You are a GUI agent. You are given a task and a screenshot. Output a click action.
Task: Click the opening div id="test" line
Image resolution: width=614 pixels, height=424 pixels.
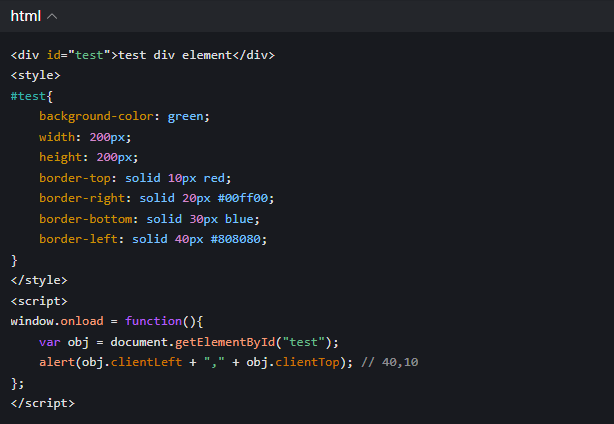coord(142,55)
